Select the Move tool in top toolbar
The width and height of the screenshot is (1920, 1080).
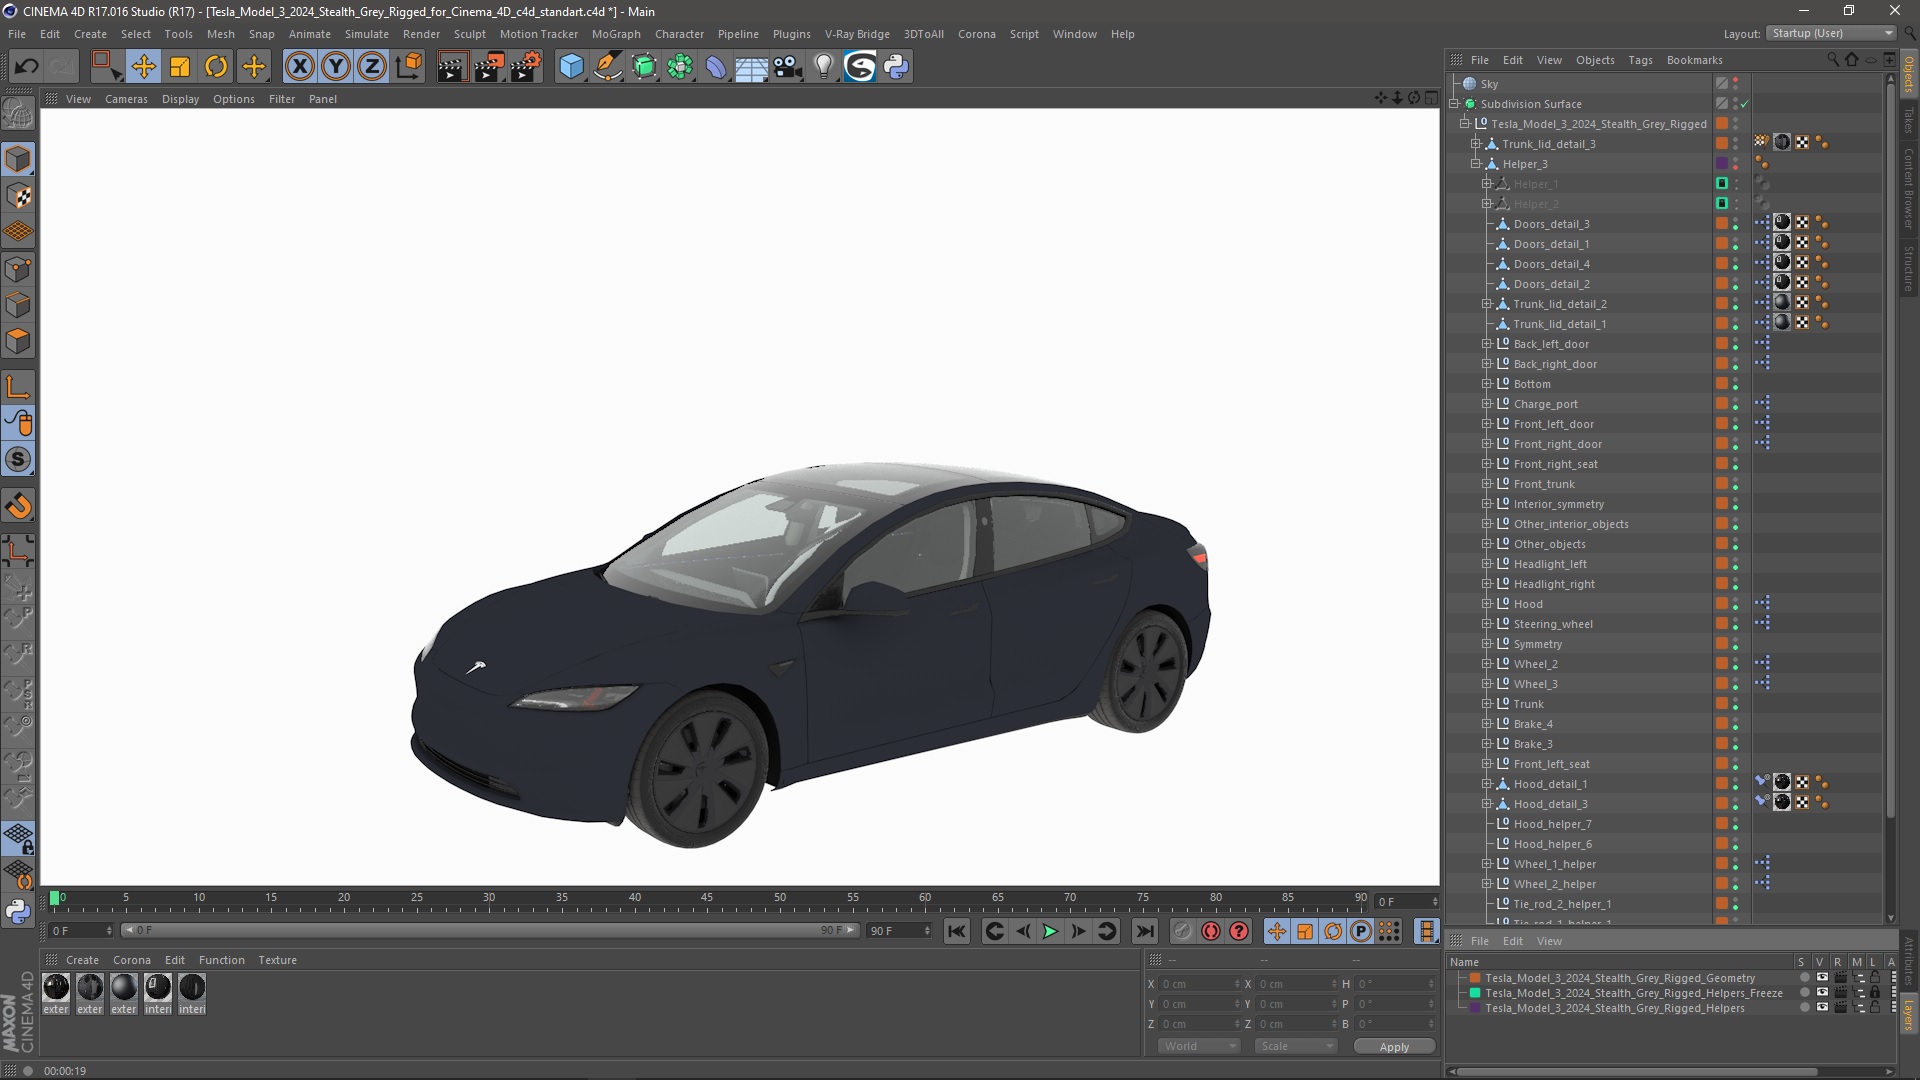[x=143, y=67]
